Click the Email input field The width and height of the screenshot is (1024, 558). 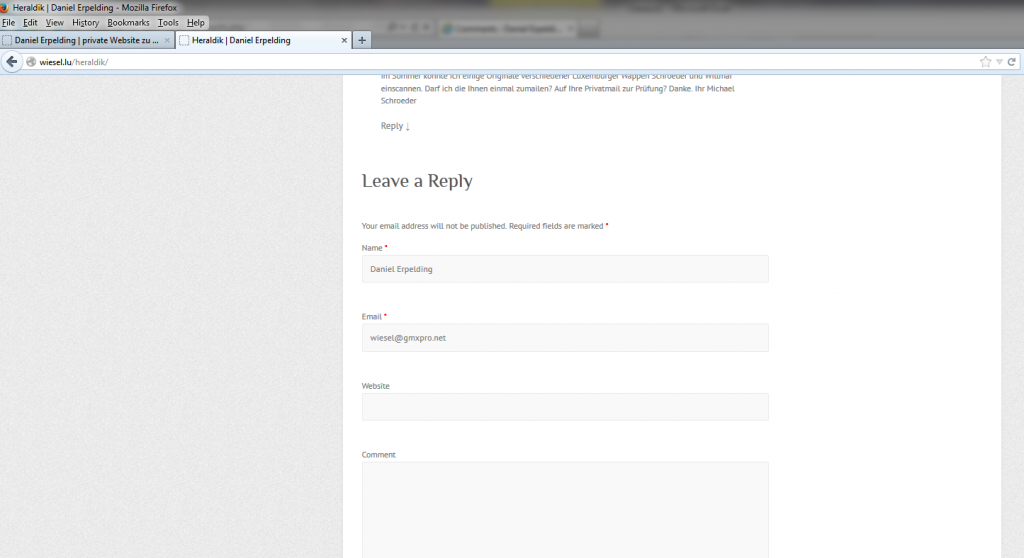point(565,338)
